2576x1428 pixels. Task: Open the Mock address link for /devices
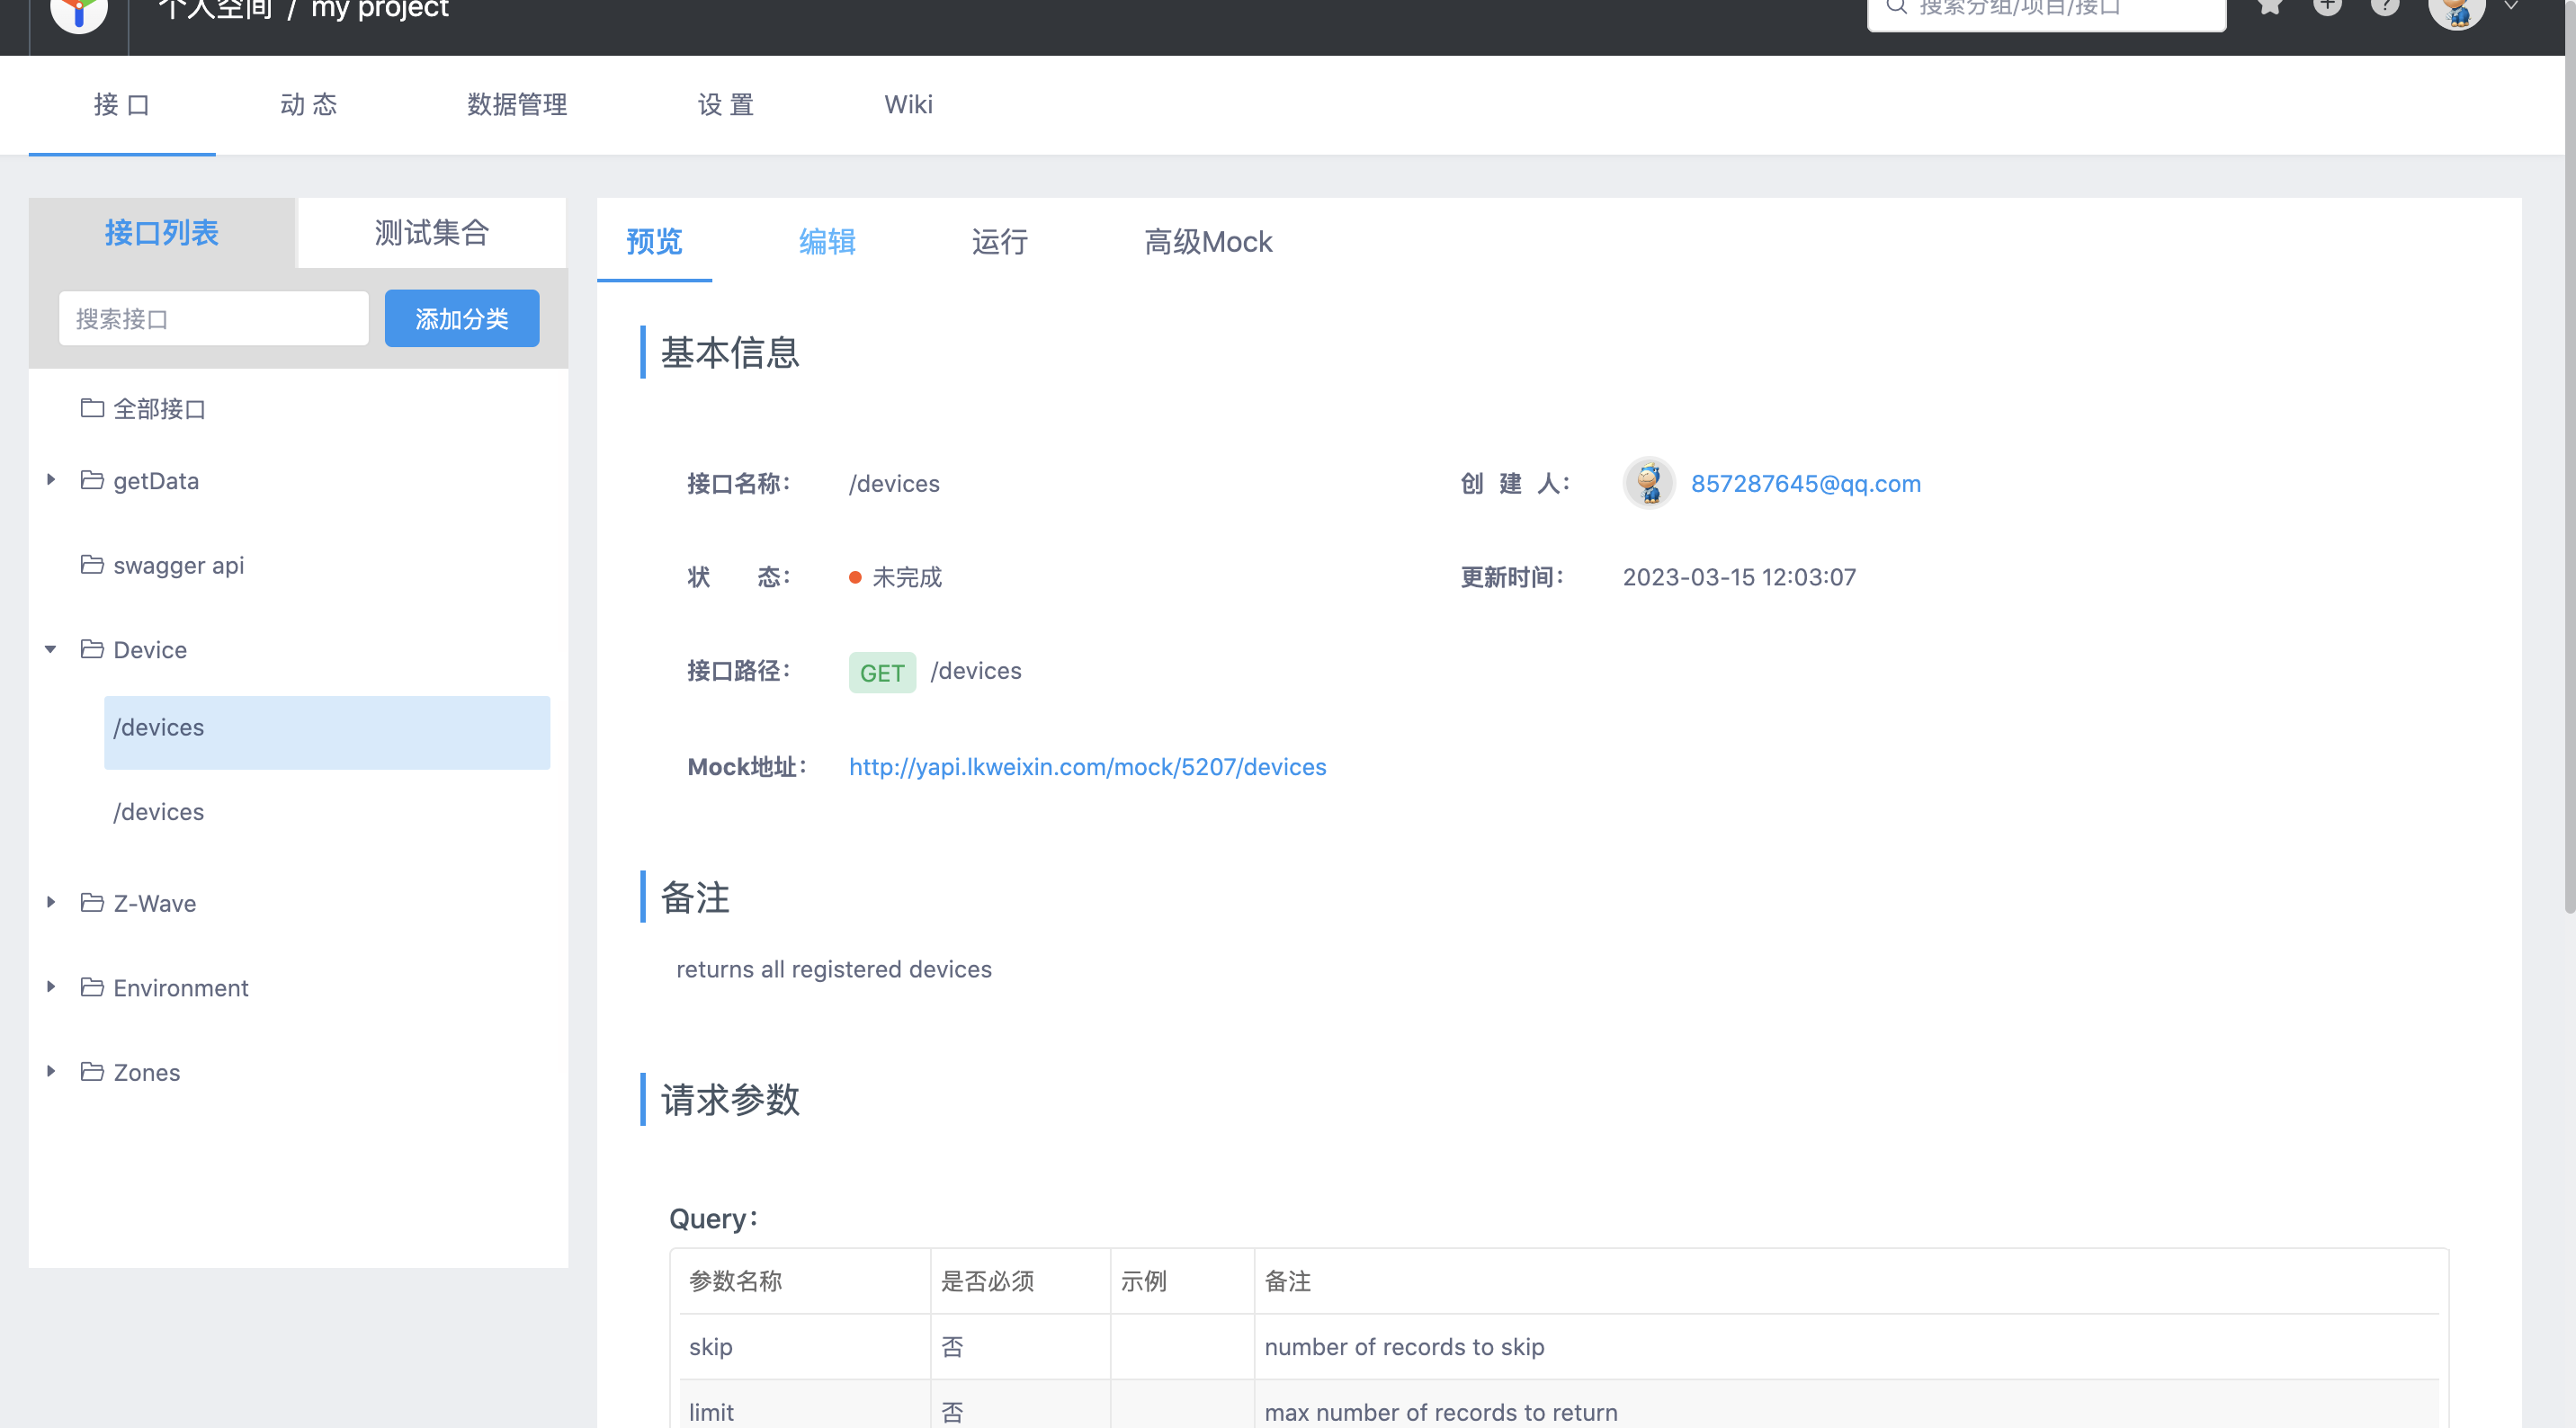click(x=1087, y=766)
